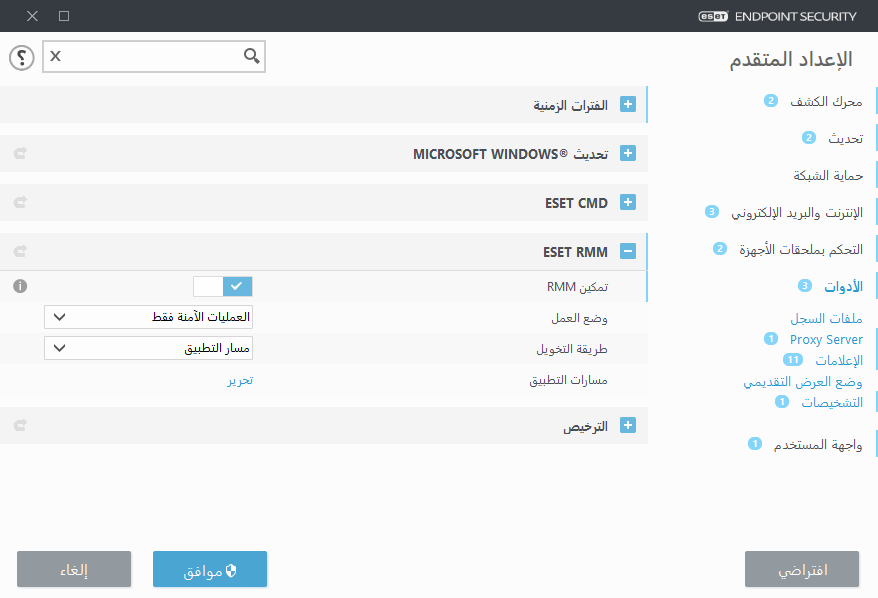Click badge 1 next to التشخيصات
The height and width of the screenshot is (598, 878).
point(782,401)
